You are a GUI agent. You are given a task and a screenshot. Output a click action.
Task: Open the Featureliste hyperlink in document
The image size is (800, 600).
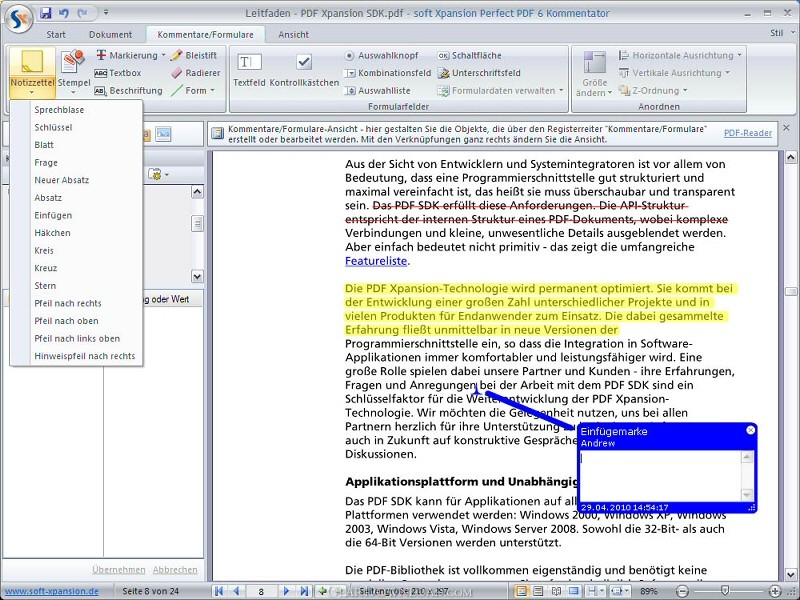(376, 261)
